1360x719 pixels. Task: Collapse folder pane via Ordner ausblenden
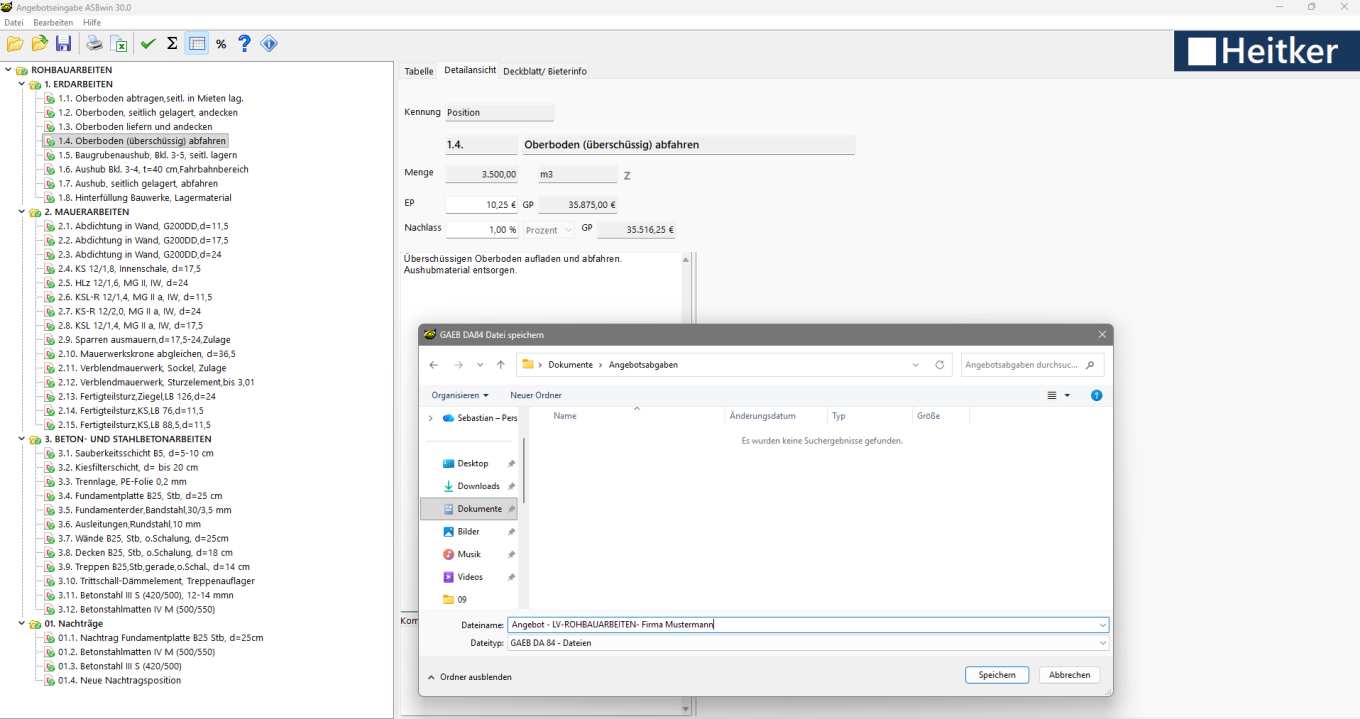click(x=469, y=677)
